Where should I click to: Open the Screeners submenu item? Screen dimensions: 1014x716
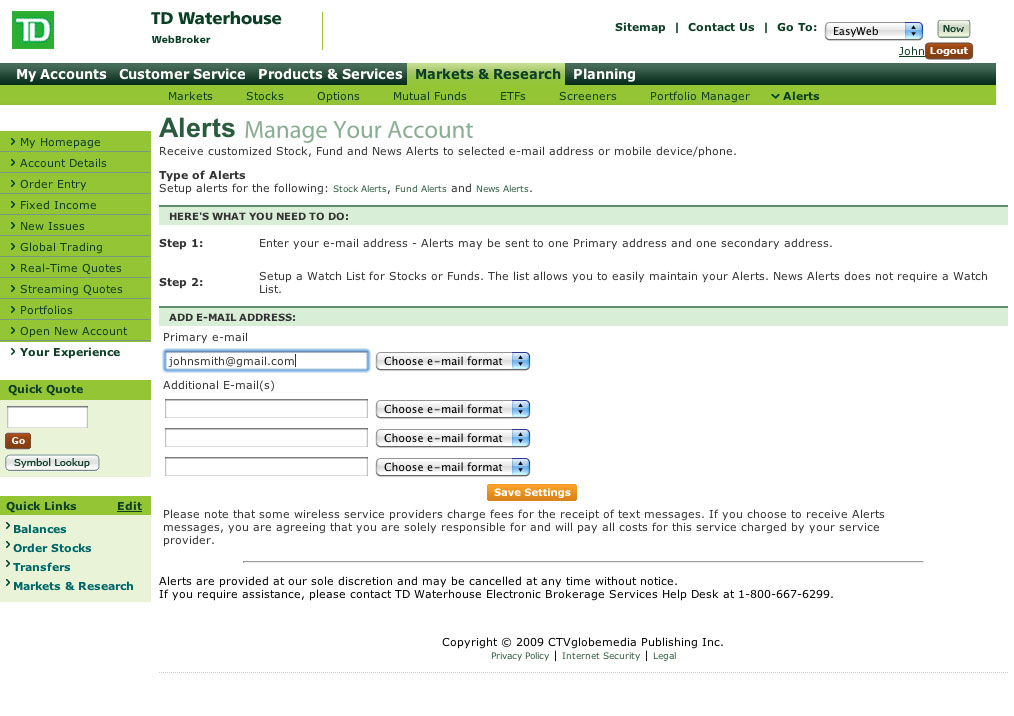pos(587,96)
